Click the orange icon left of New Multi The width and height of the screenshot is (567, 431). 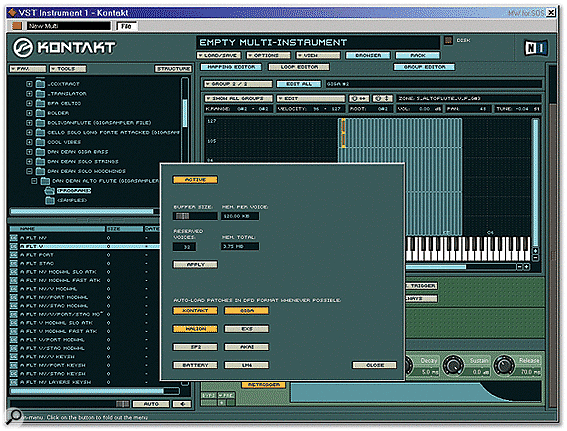pos(17,26)
